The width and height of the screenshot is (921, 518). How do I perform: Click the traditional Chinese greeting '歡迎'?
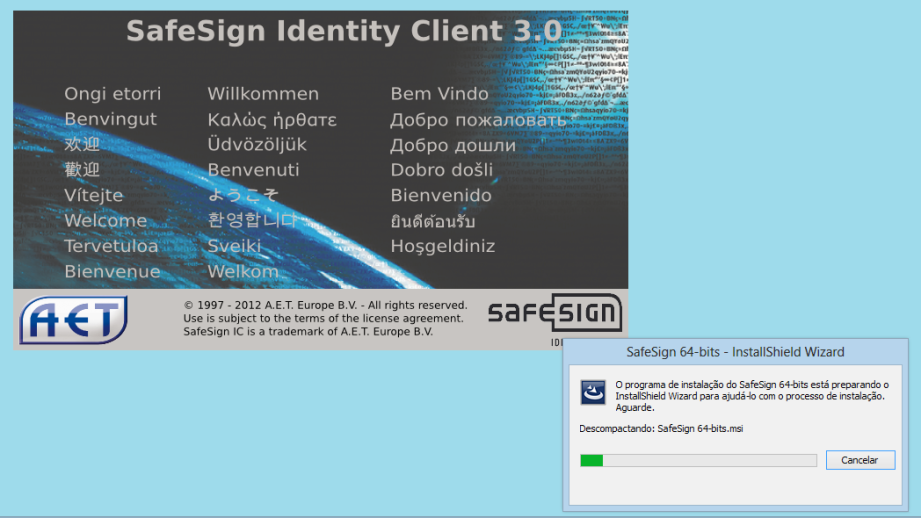[x=82, y=170]
